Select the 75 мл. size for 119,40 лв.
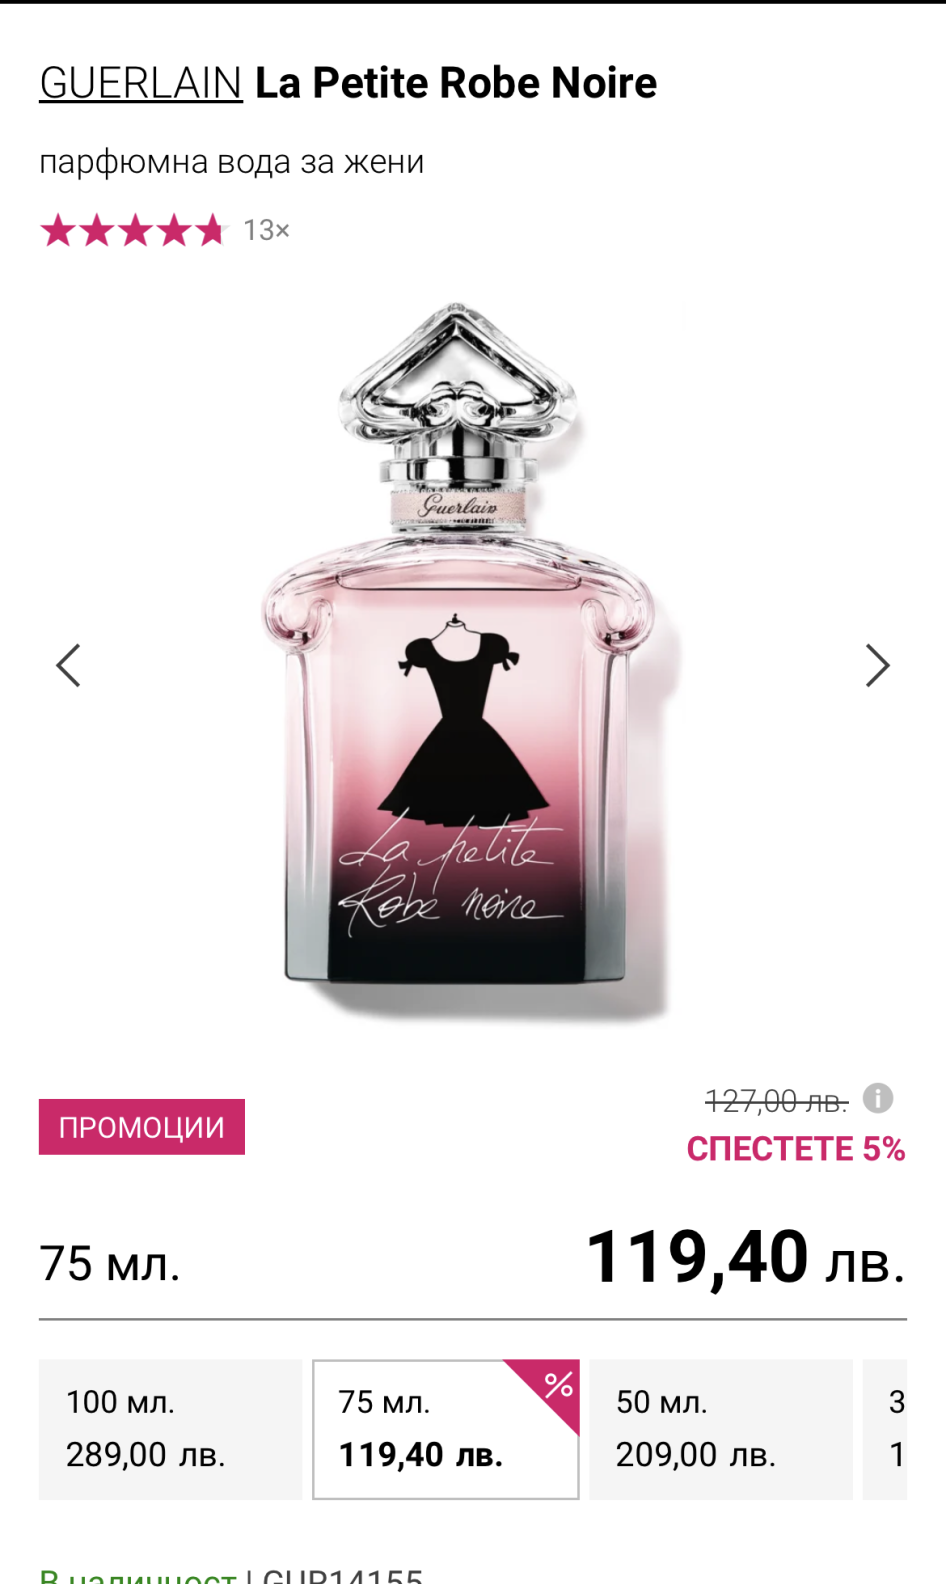The height and width of the screenshot is (1584, 946). pos(446,1429)
